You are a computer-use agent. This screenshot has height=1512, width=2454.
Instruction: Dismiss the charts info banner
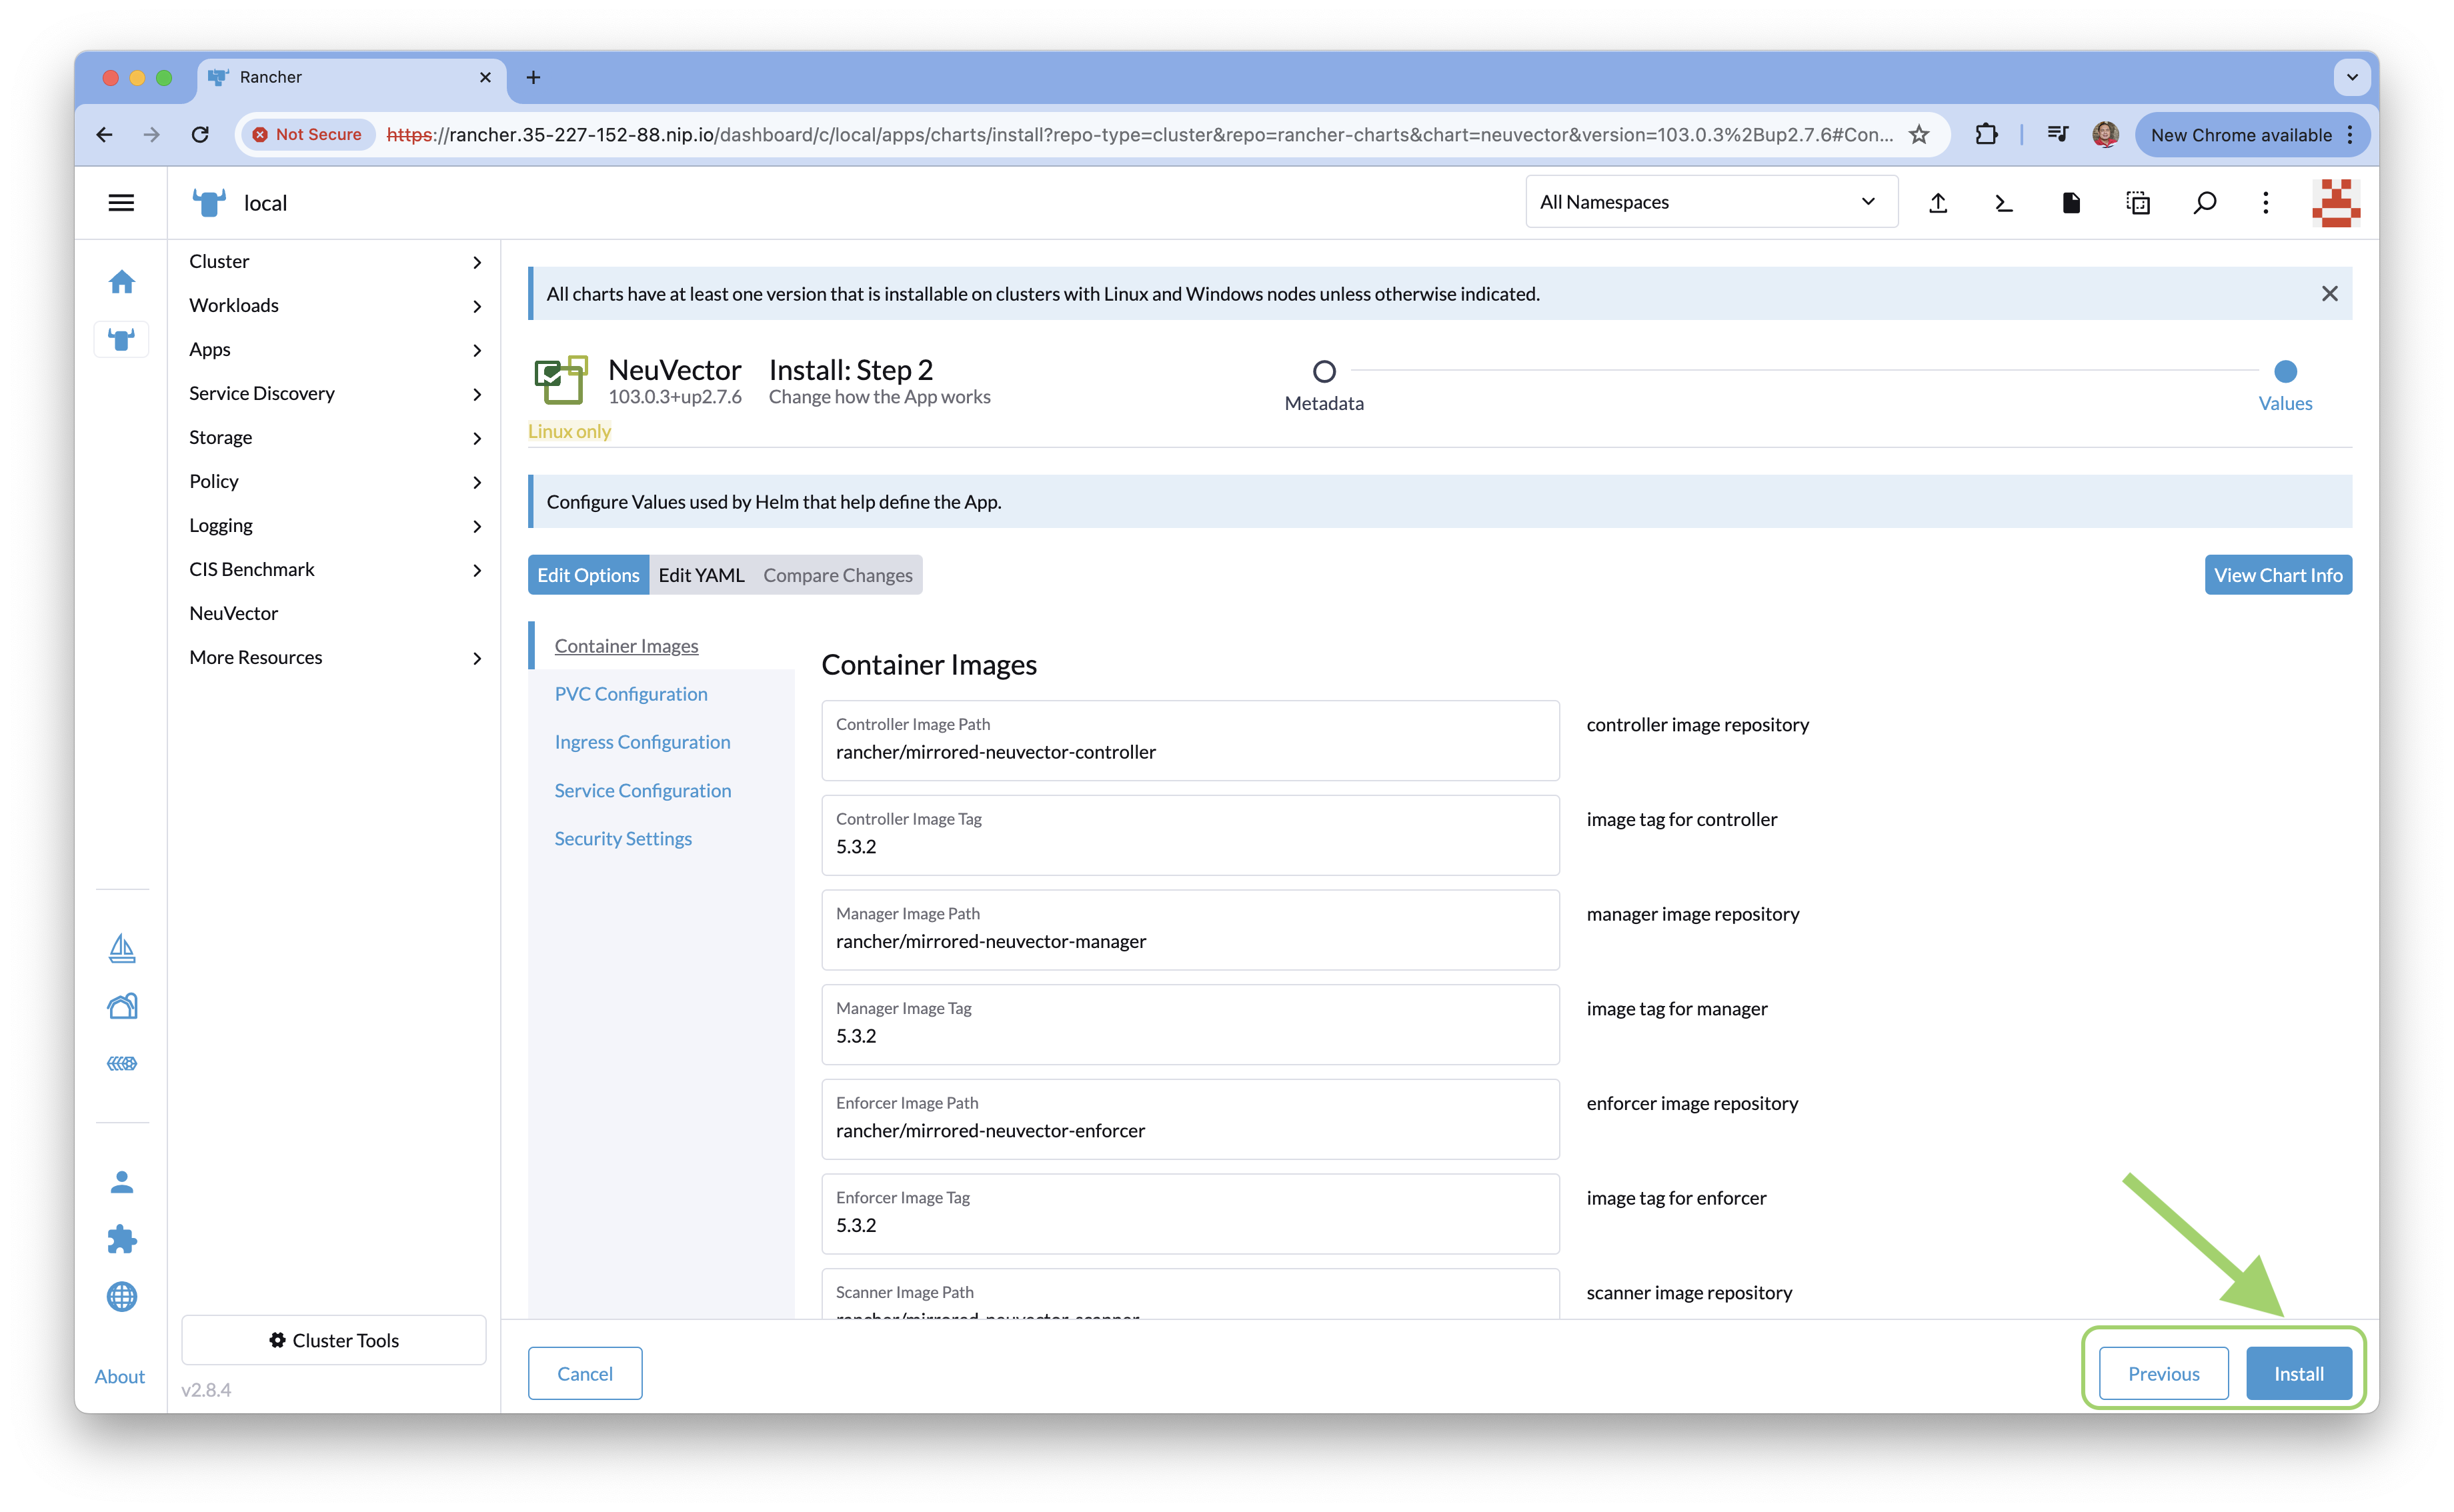point(2329,294)
